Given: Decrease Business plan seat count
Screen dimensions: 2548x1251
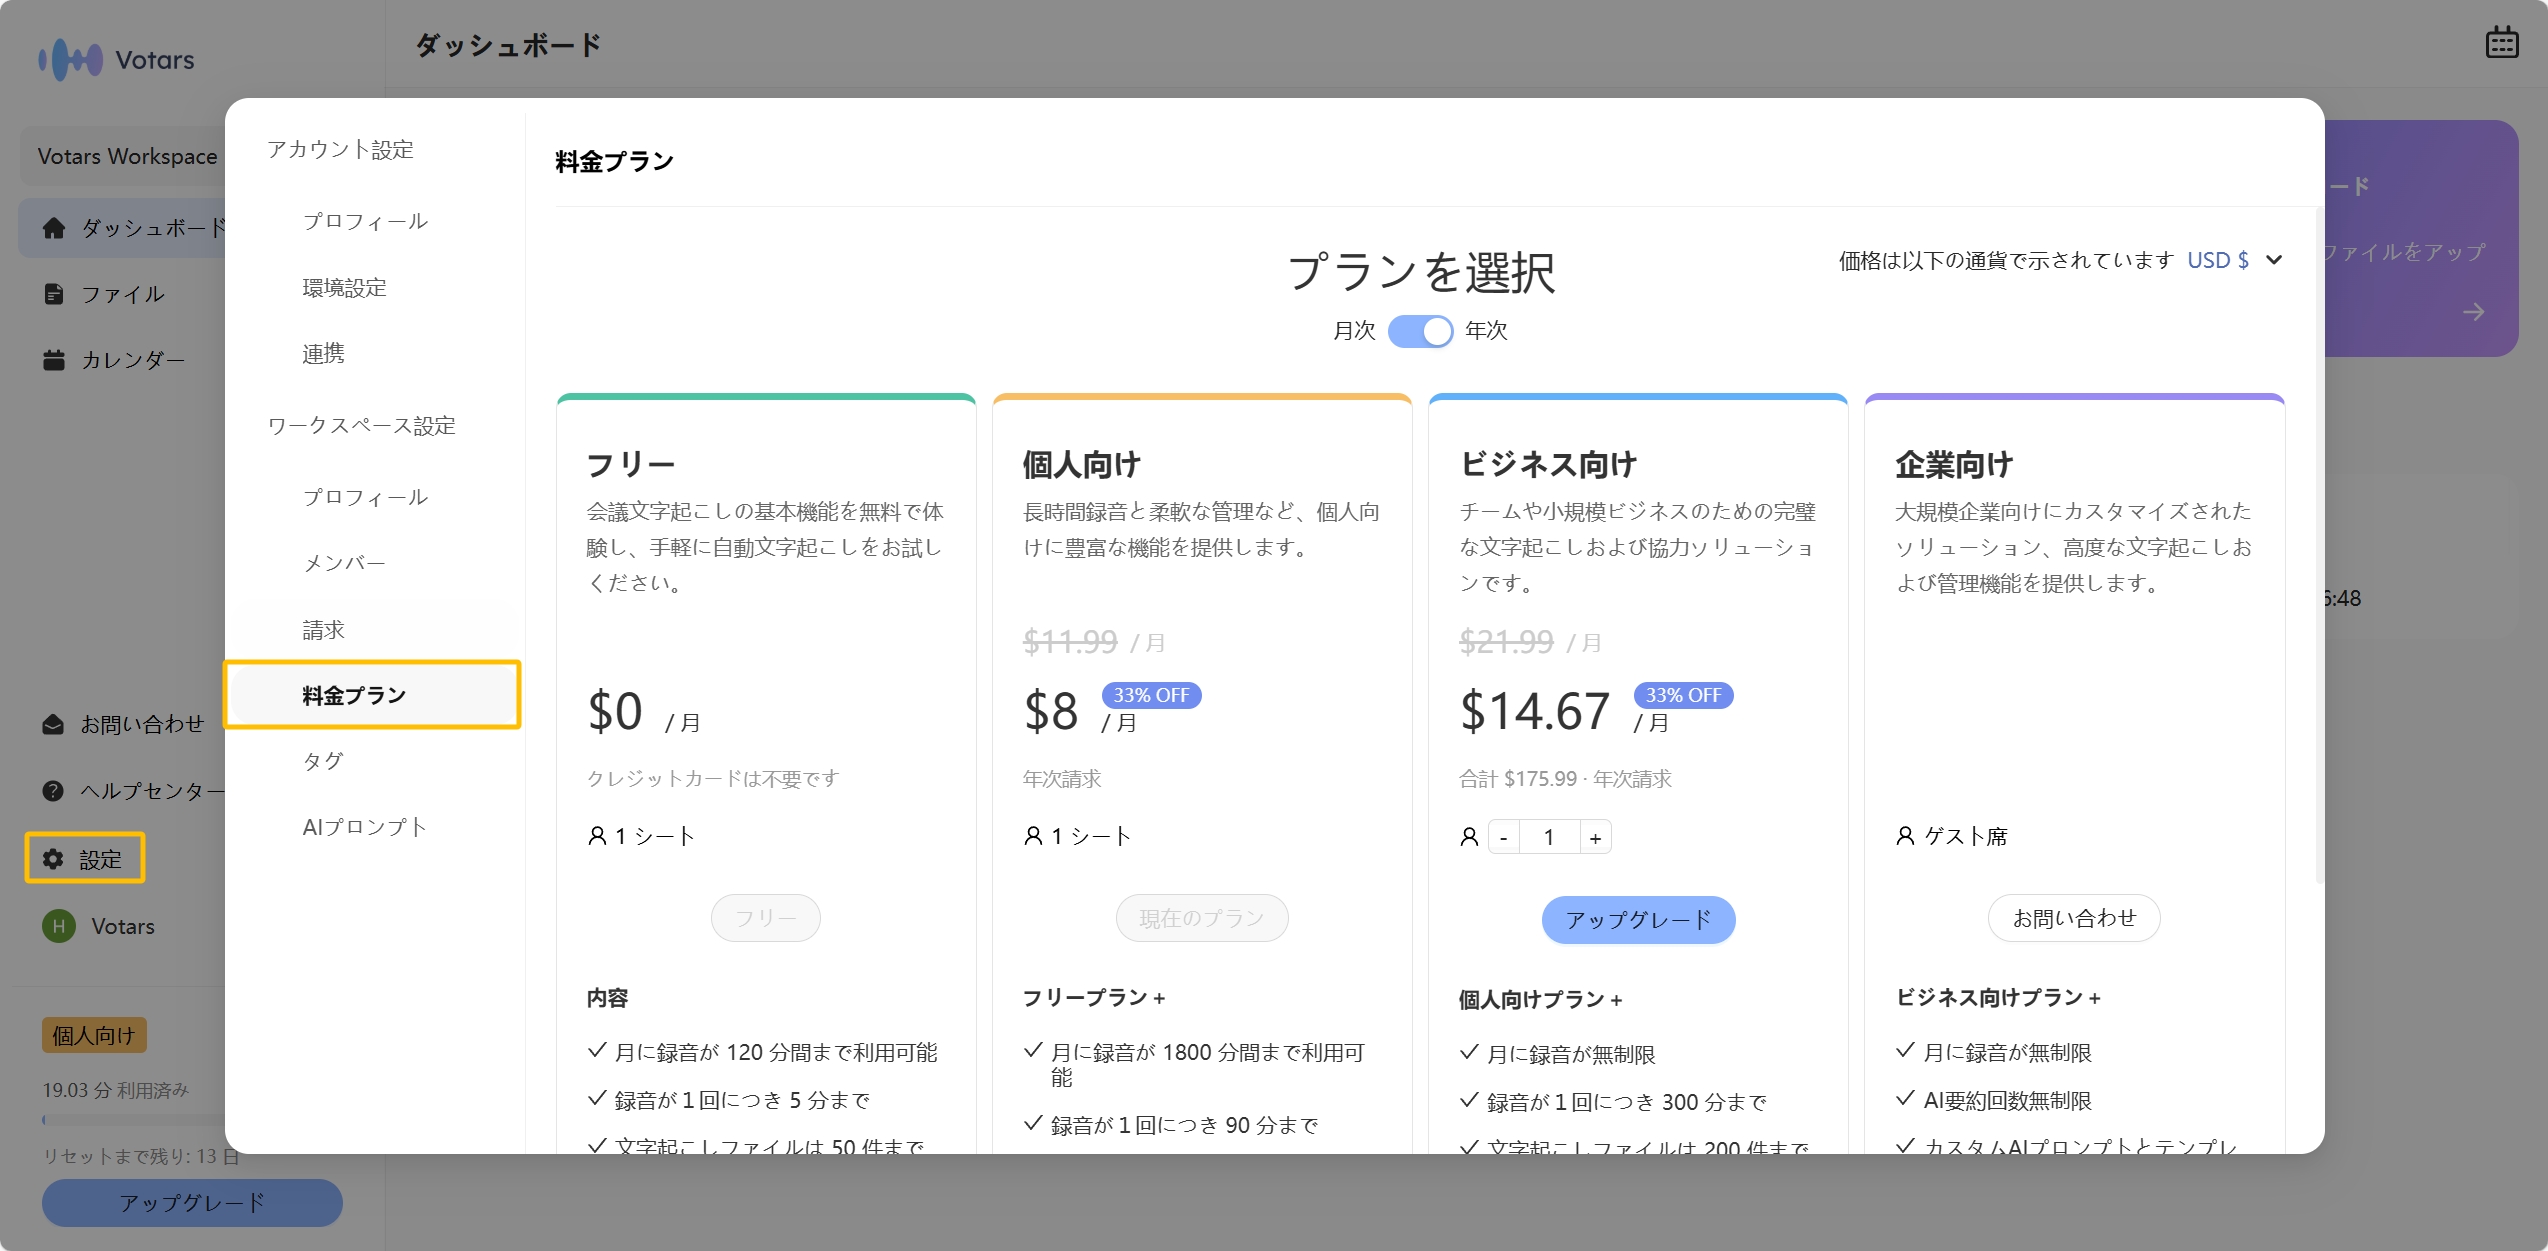Looking at the screenshot, I should [x=1503, y=838].
